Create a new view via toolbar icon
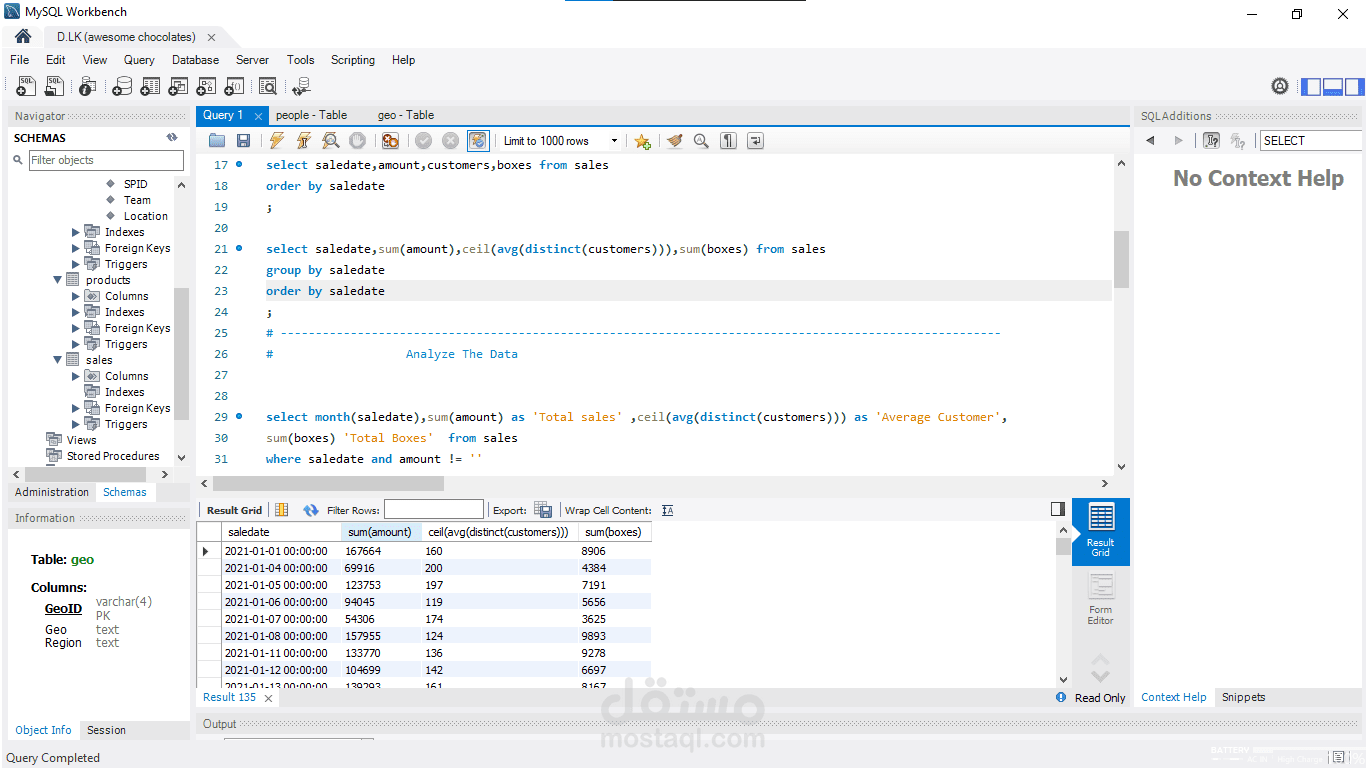 click(178, 87)
